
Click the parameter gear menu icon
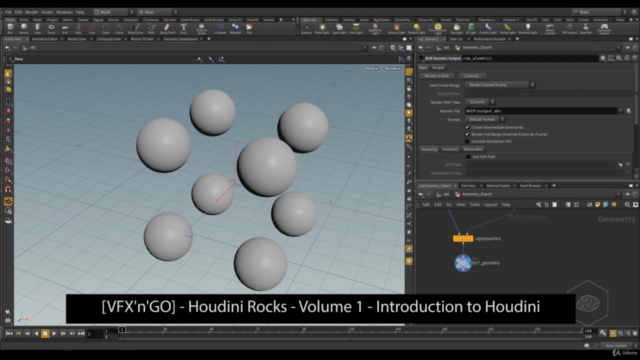603,58
